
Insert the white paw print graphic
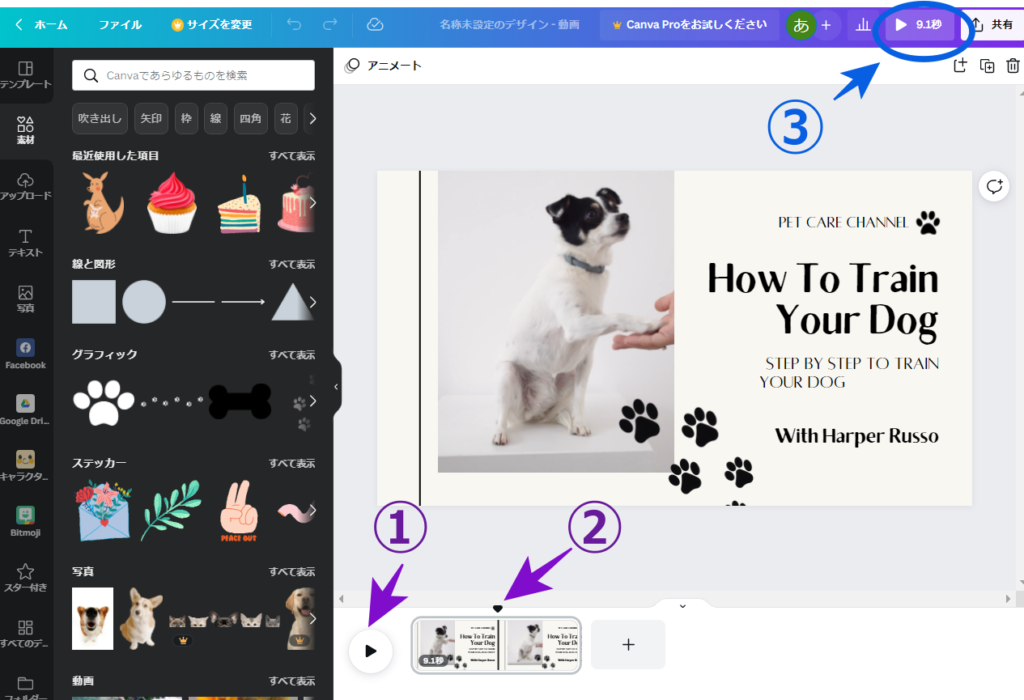click(x=104, y=402)
